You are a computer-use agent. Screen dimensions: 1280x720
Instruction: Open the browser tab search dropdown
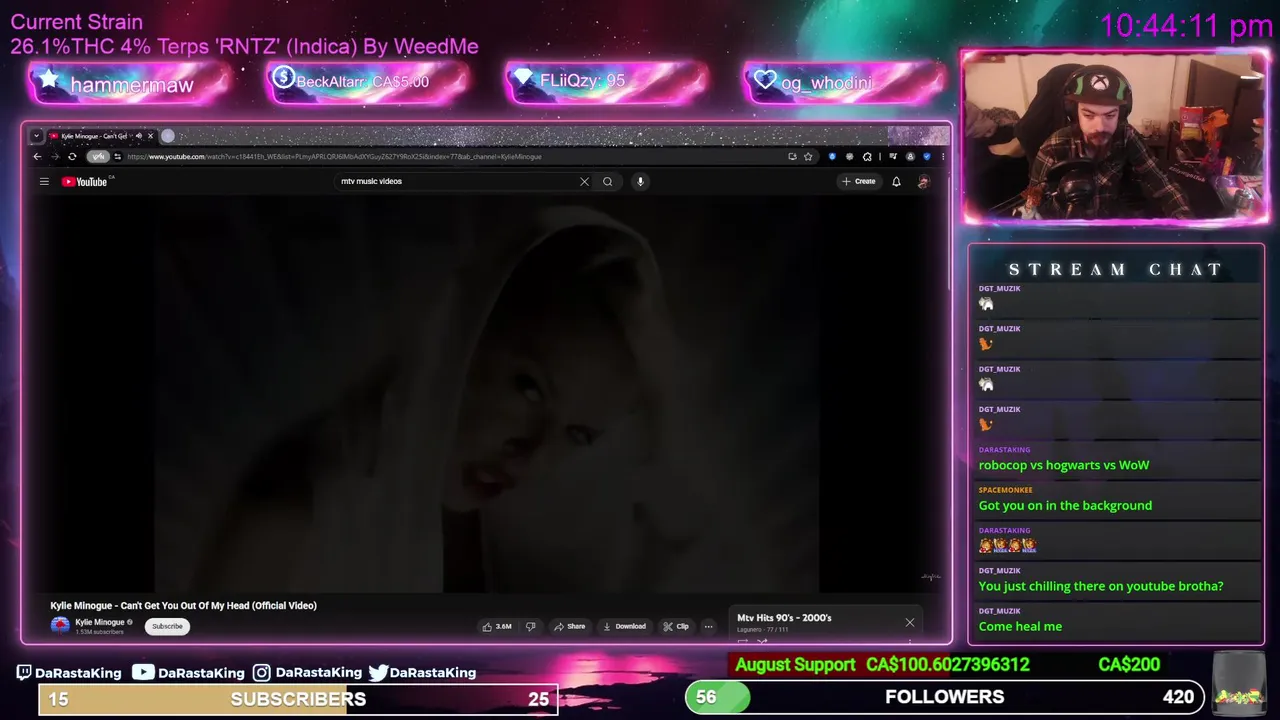pos(36,135)
